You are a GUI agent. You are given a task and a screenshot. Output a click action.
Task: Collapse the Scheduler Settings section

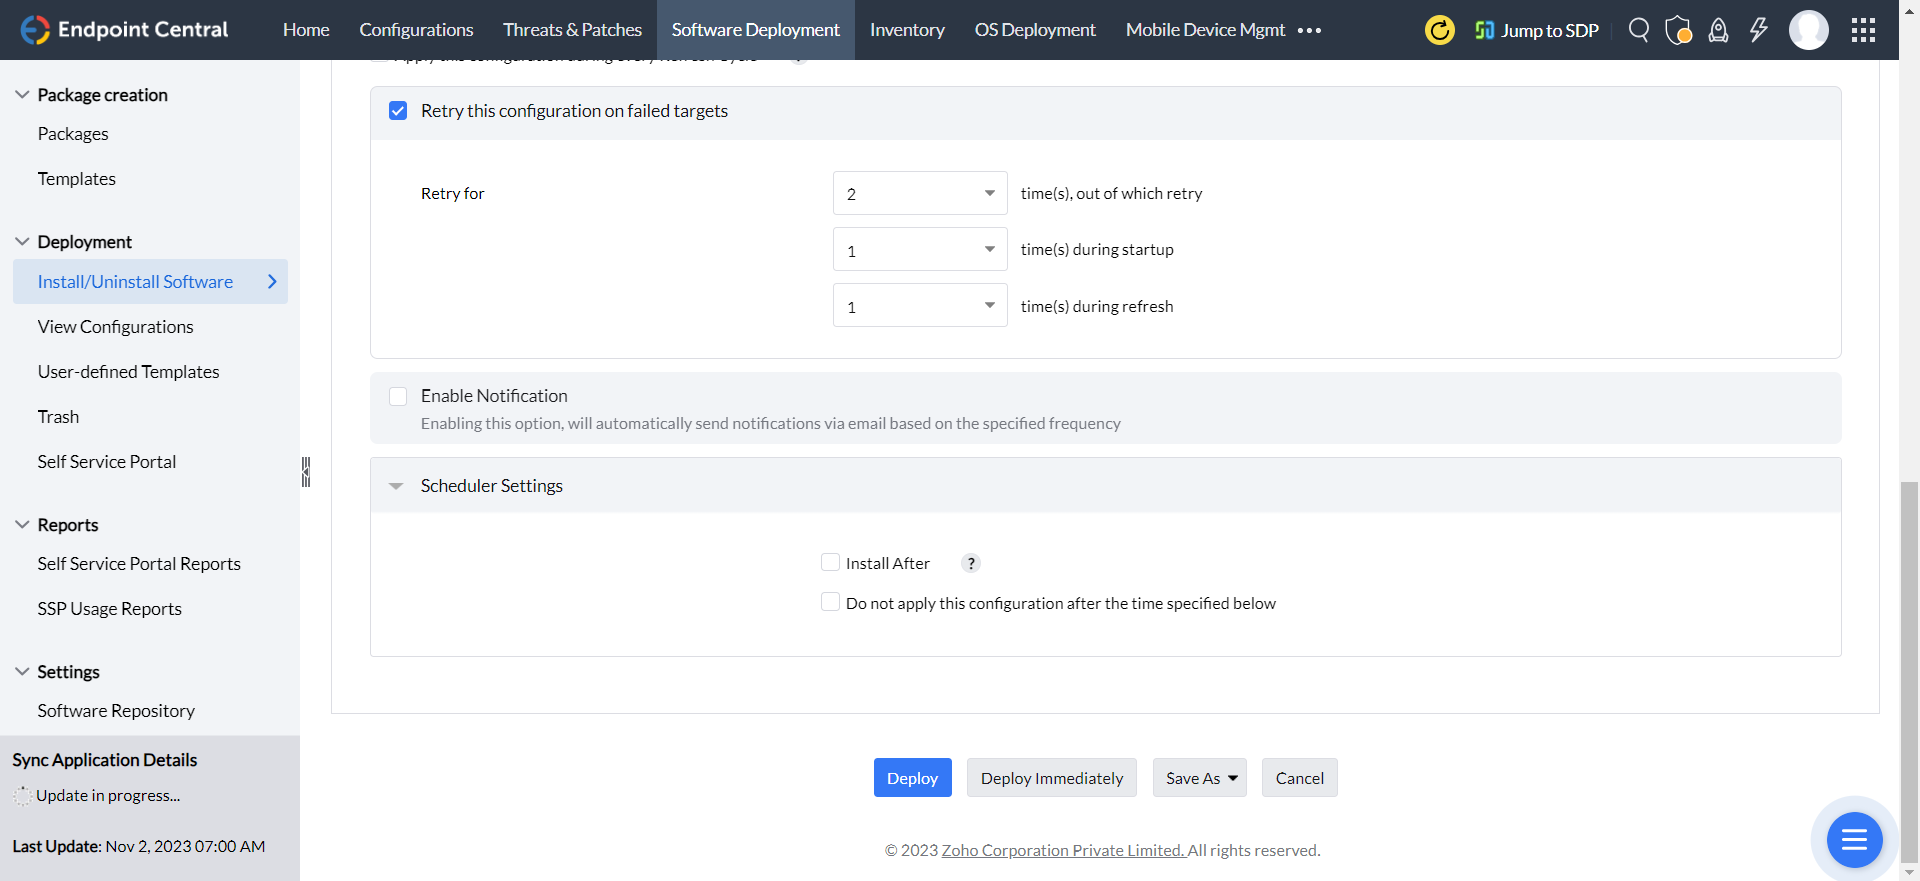point(396,486)
